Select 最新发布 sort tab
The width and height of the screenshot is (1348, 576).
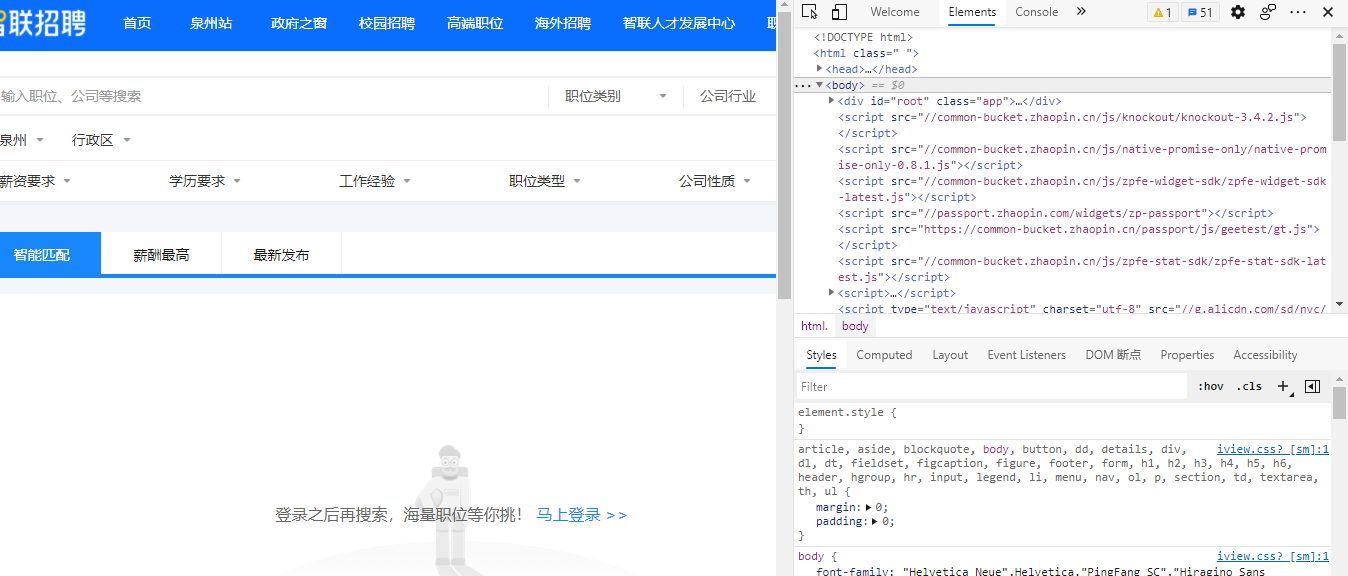pyautogui.click(x=281, y=255)
